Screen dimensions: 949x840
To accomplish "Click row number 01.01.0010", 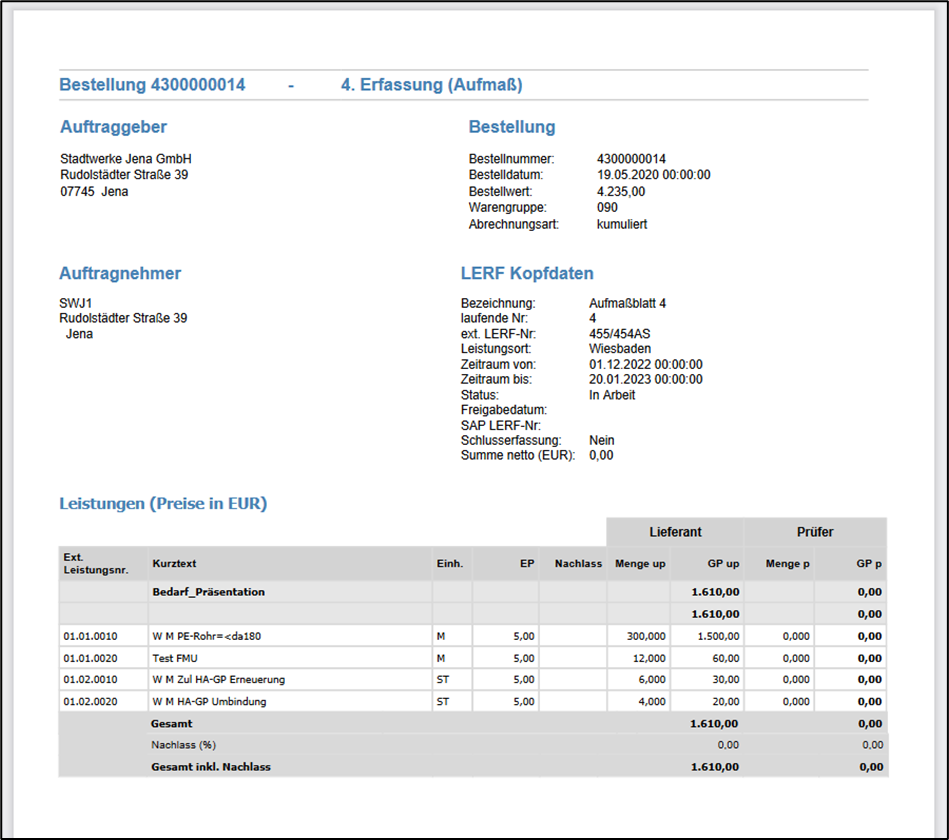I will (90, 636).
